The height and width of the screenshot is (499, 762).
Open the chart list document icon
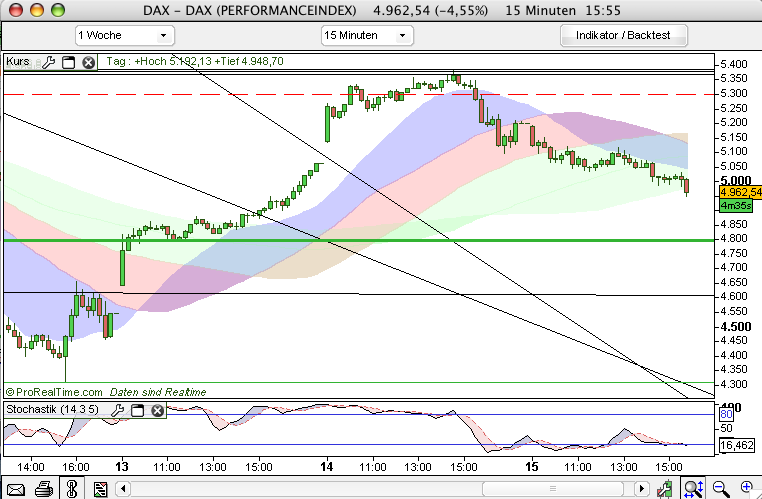coord(100,489)
